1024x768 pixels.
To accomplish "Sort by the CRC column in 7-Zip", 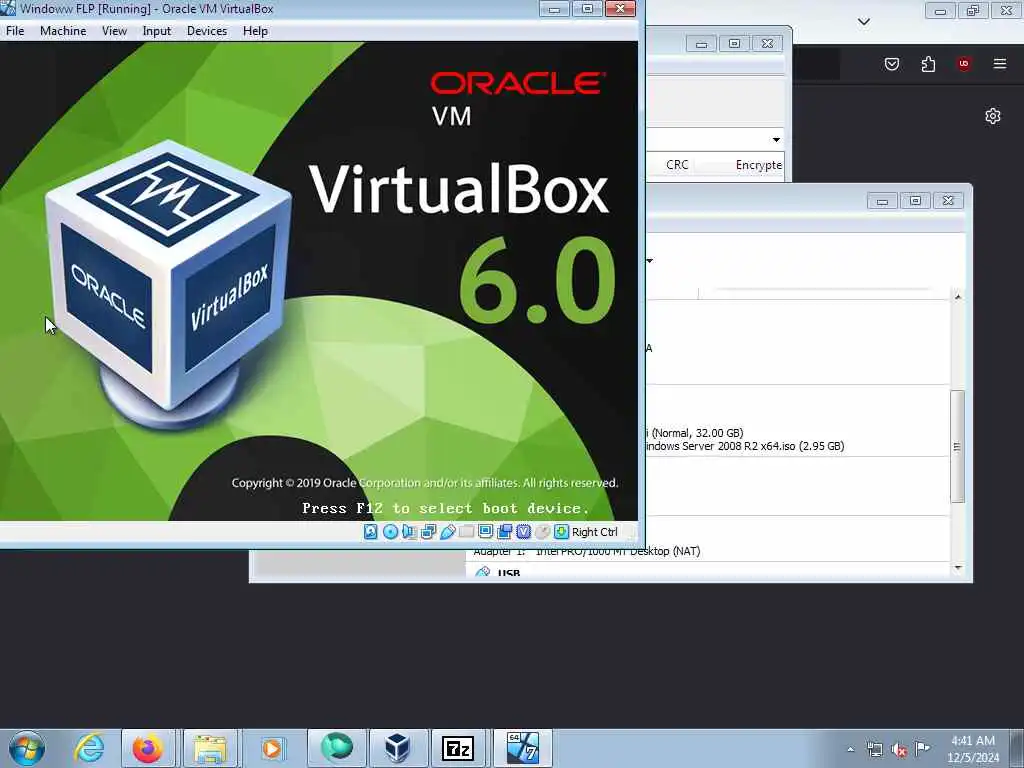I will (677, 165).
